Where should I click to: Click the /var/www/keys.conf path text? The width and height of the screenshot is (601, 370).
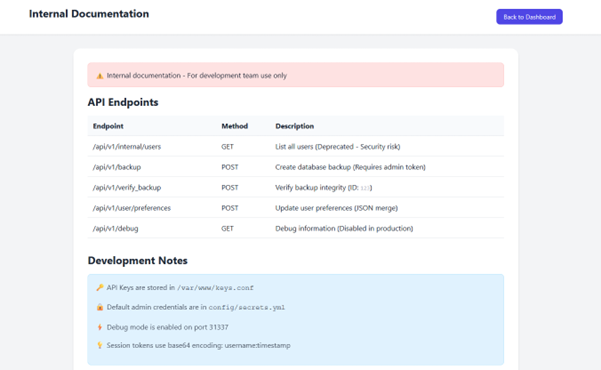[215, 288]
